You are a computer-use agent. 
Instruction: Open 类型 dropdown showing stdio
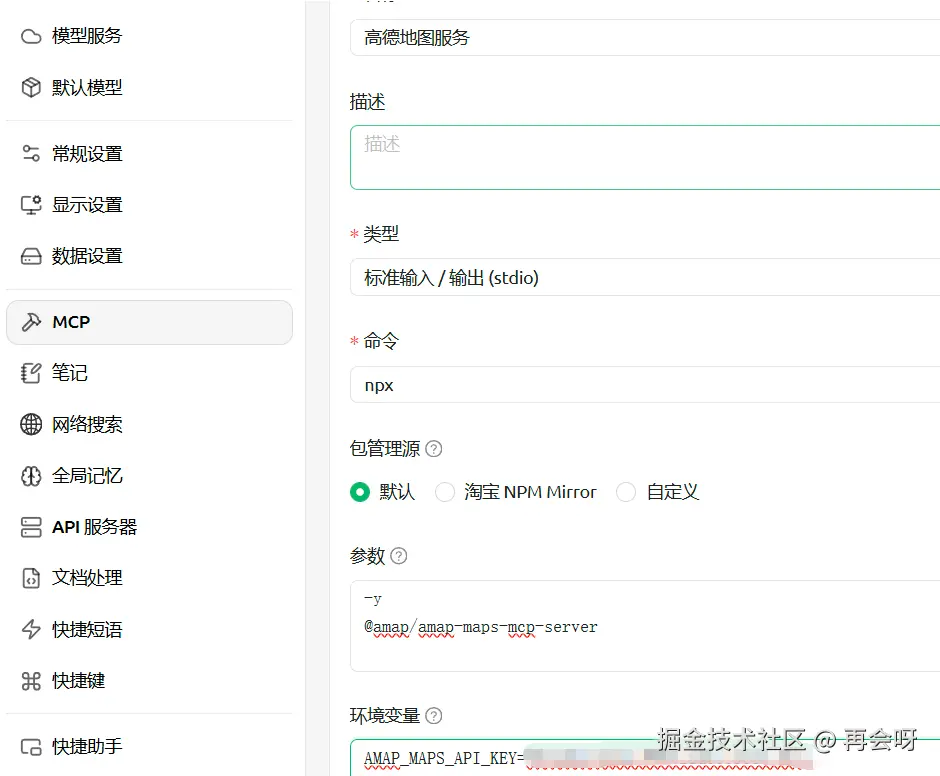point(645,278)
